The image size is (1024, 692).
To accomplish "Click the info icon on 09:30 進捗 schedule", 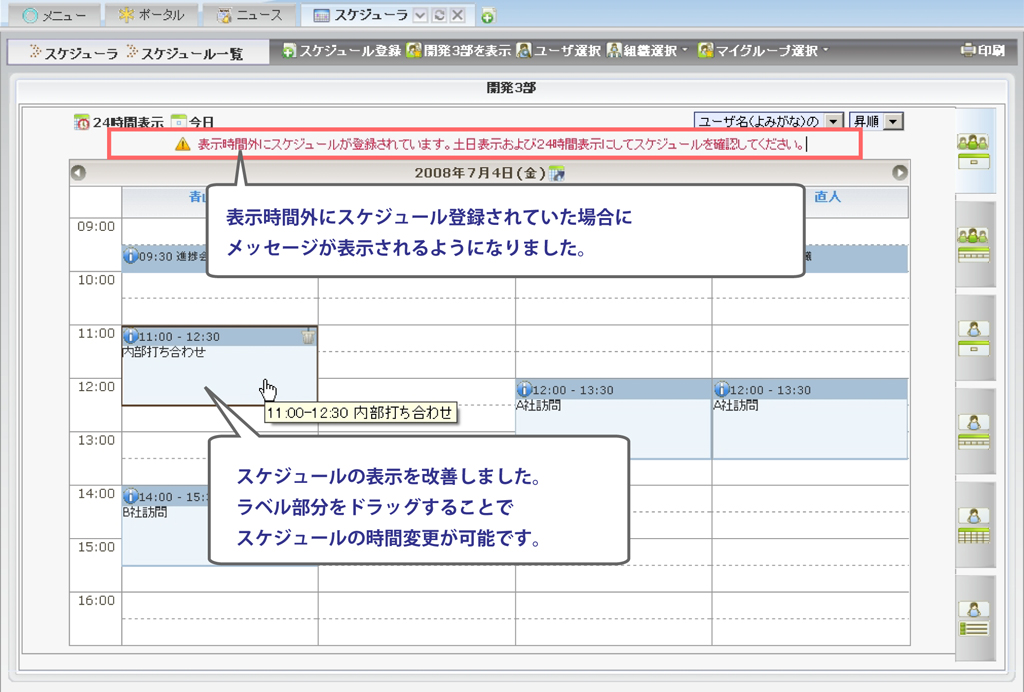I will coord(131,256).
